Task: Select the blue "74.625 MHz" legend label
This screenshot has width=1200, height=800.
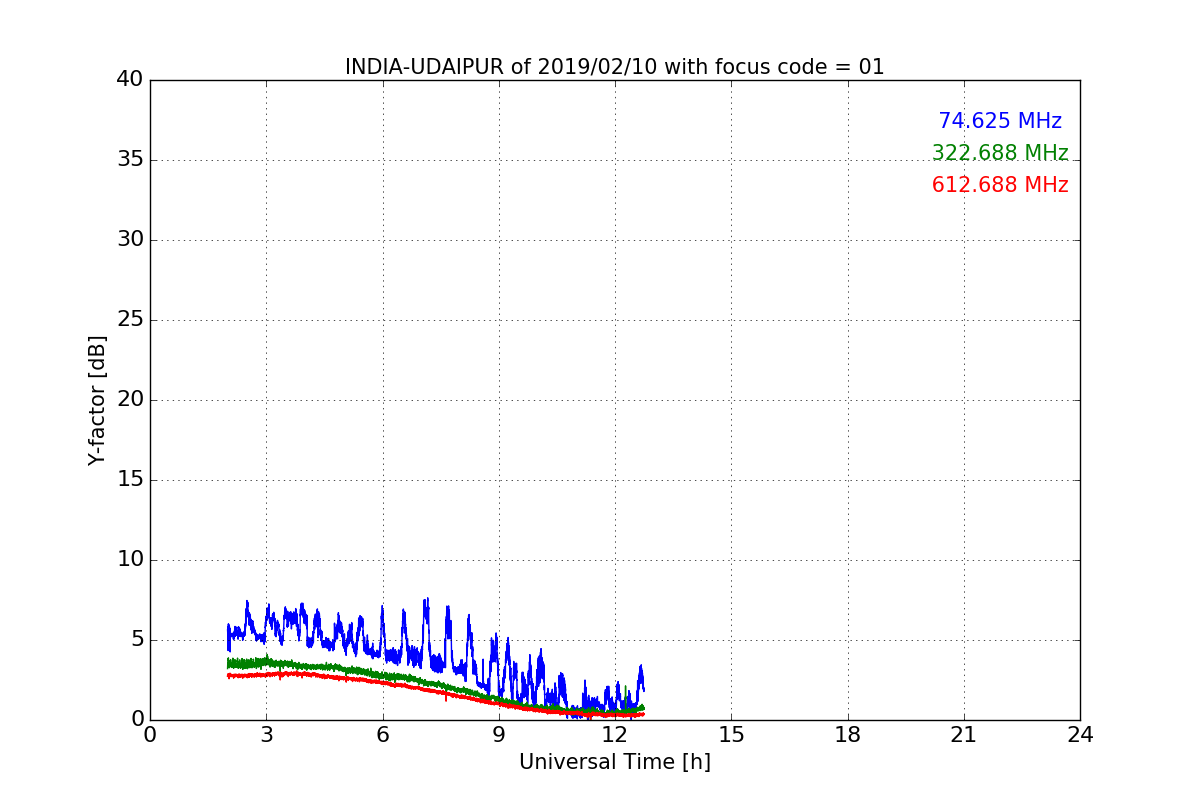Action: pos(1000,121)
